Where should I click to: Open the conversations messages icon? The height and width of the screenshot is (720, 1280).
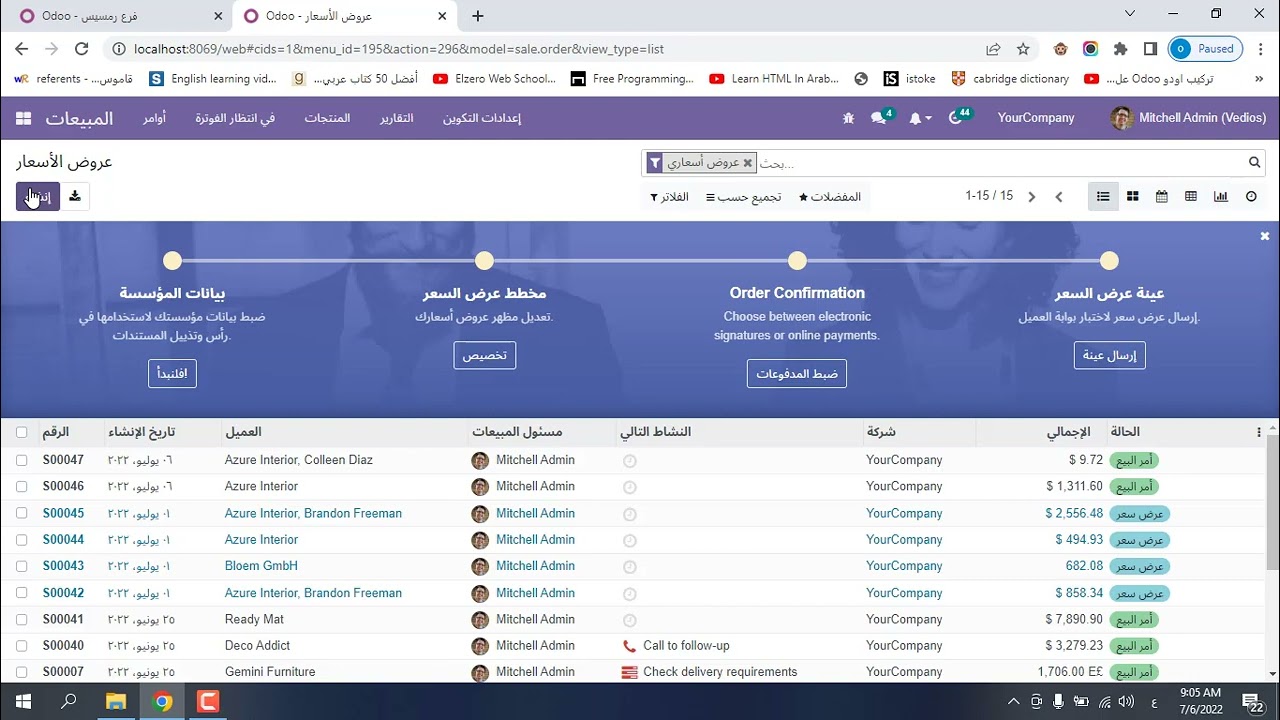coord(881,117)
